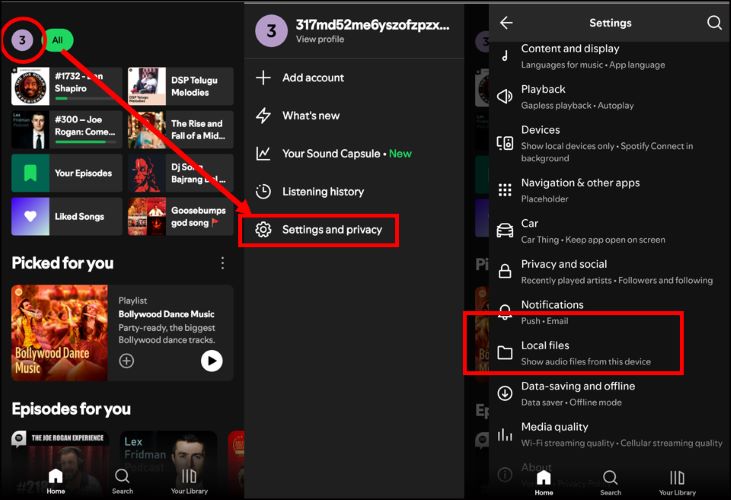Click the What's new lightning icon
The image size is (731, 500).
pos(263,116)
